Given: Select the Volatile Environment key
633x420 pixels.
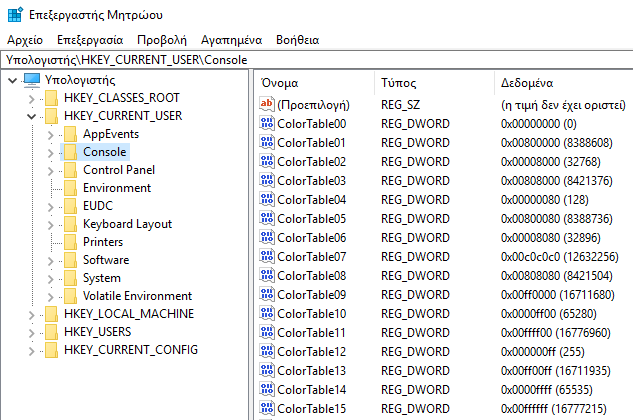Looking at the screenshot, I should pos(137,296).
